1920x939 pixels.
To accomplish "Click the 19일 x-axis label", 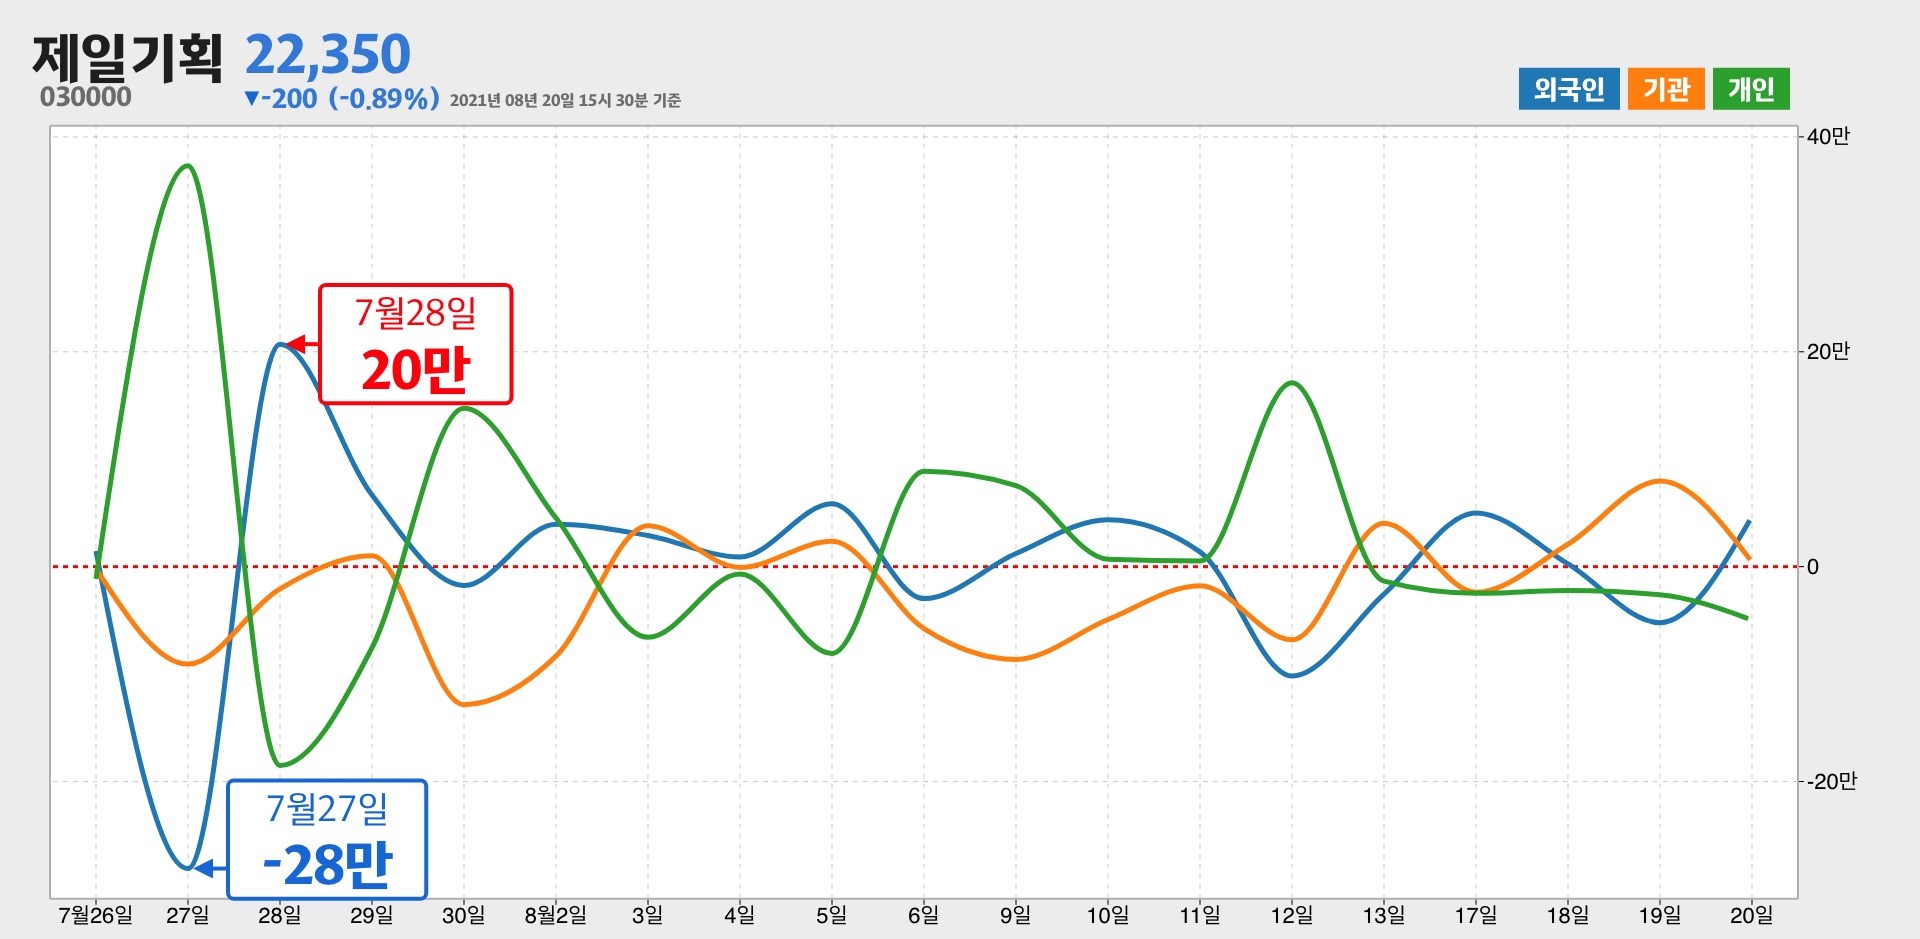I will 1660,915.
